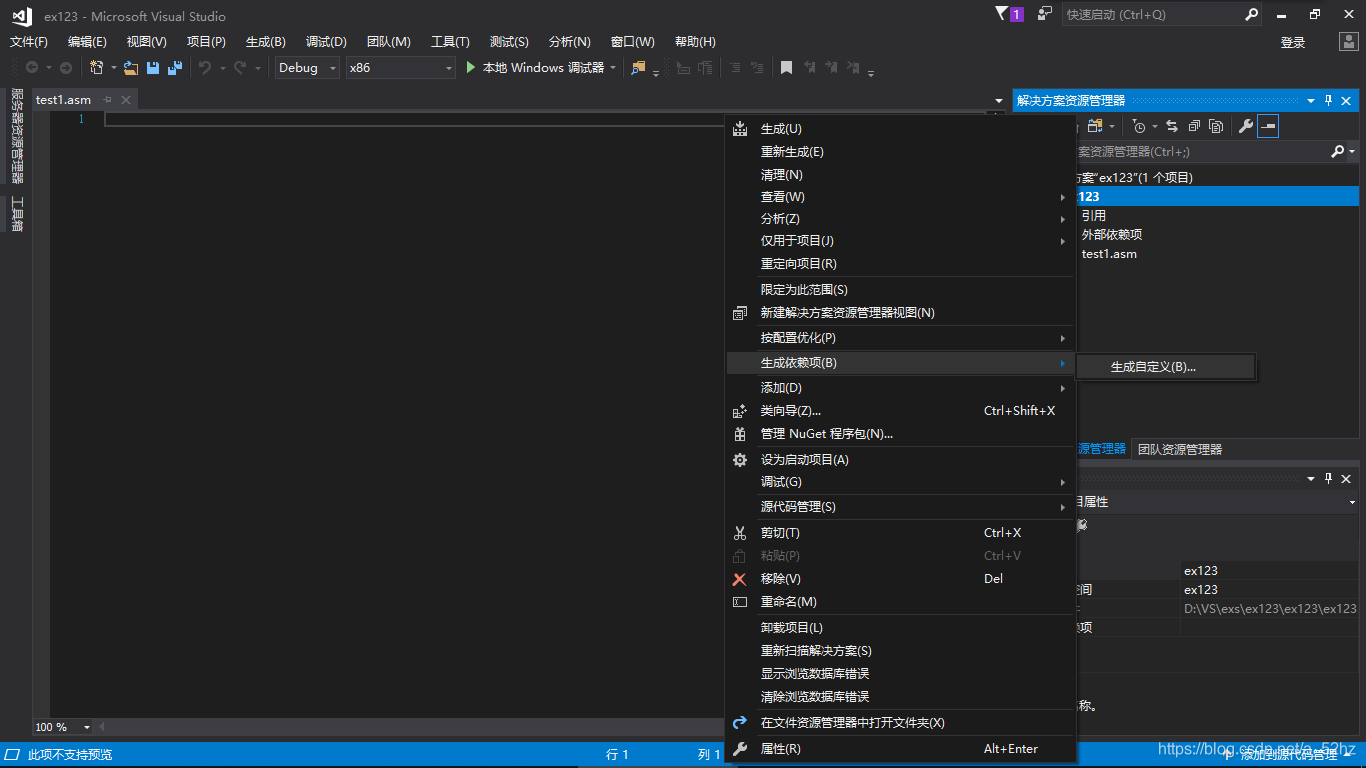Open the 视图(V) menu
Viewport: 1366px width, 768px height.
pos(146,42)
